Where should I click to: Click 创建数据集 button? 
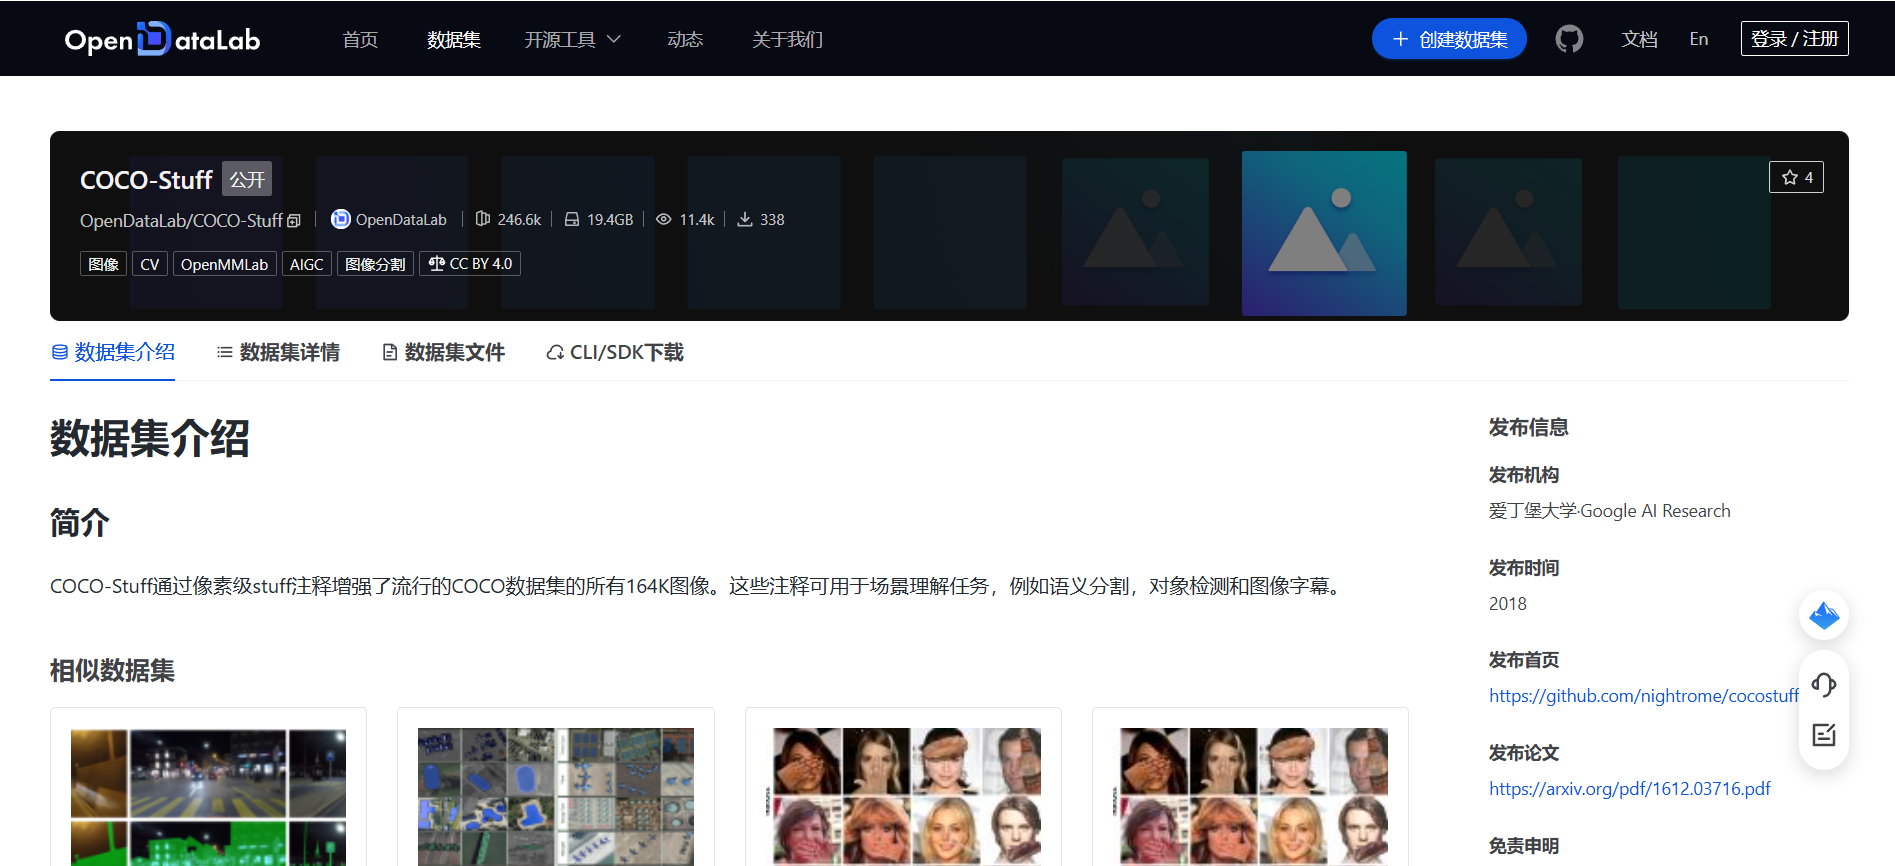[x=1449, y=39]
